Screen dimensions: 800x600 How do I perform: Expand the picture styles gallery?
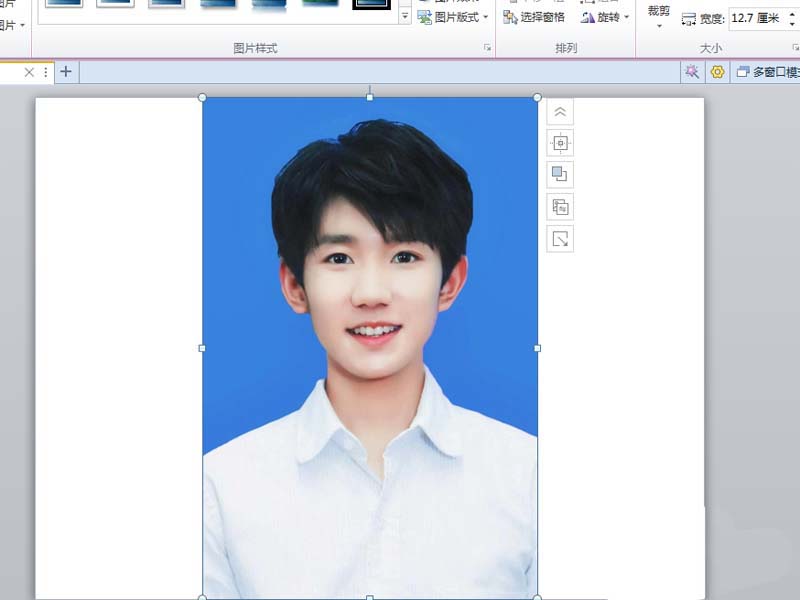coord(405,16)
